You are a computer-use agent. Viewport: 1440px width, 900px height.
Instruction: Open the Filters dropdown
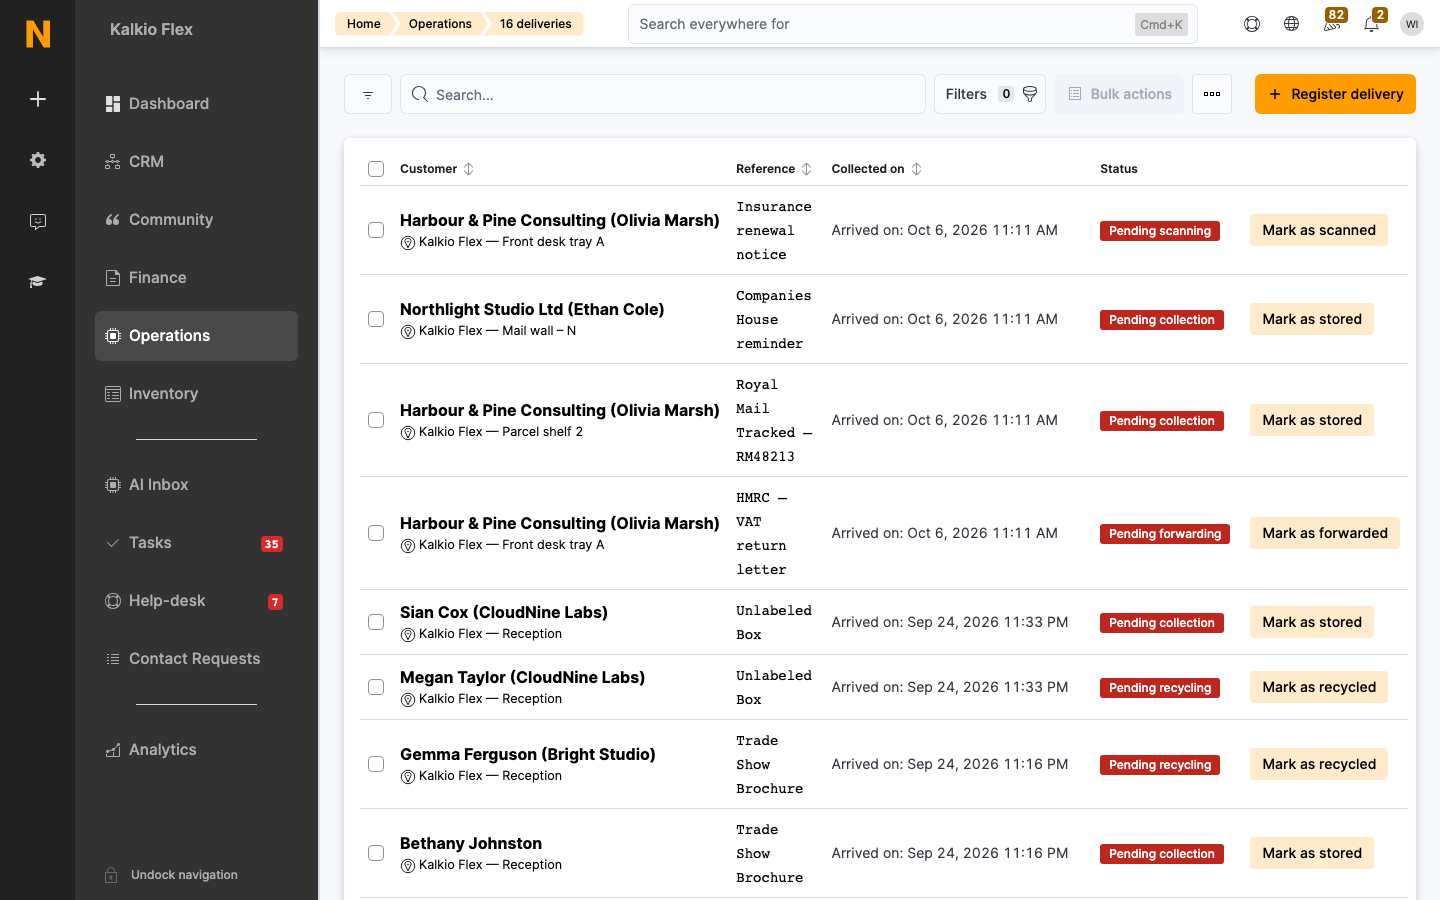(990, 94)
